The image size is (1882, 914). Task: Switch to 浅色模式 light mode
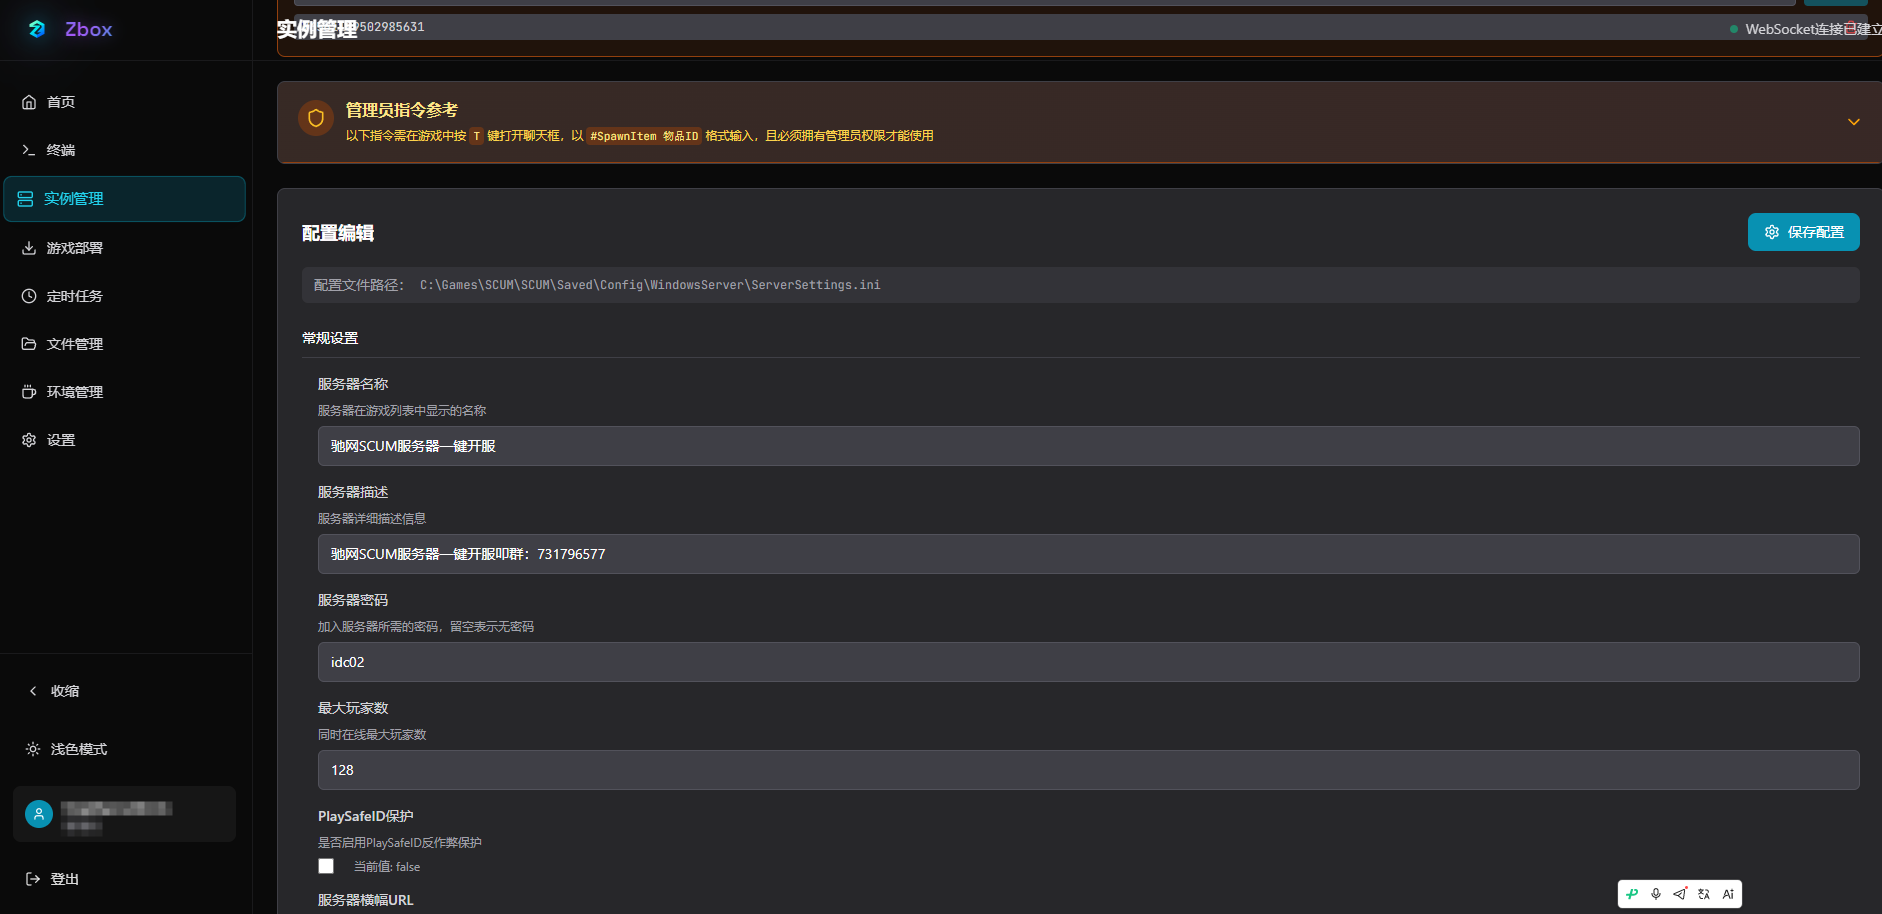(67, 749)
